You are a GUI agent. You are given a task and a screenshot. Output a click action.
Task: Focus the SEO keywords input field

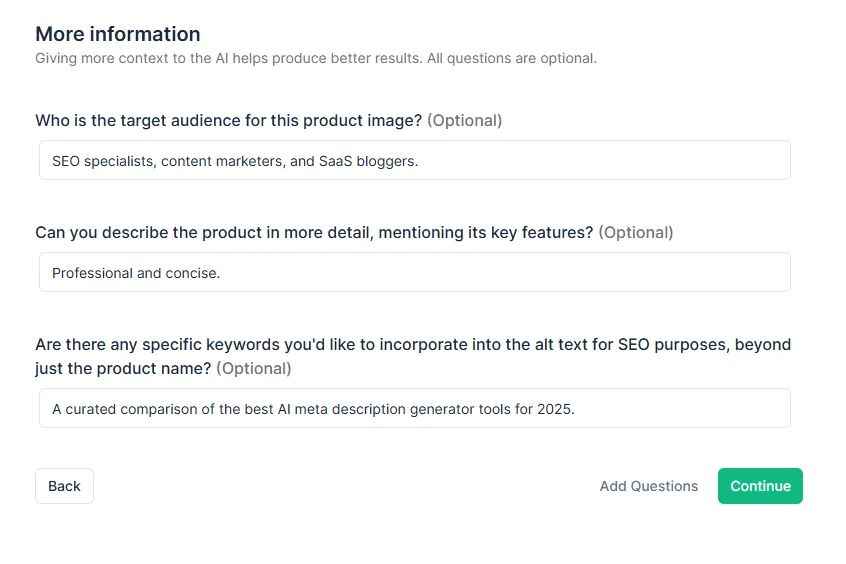pyautogui.click(x=680, y=408)
